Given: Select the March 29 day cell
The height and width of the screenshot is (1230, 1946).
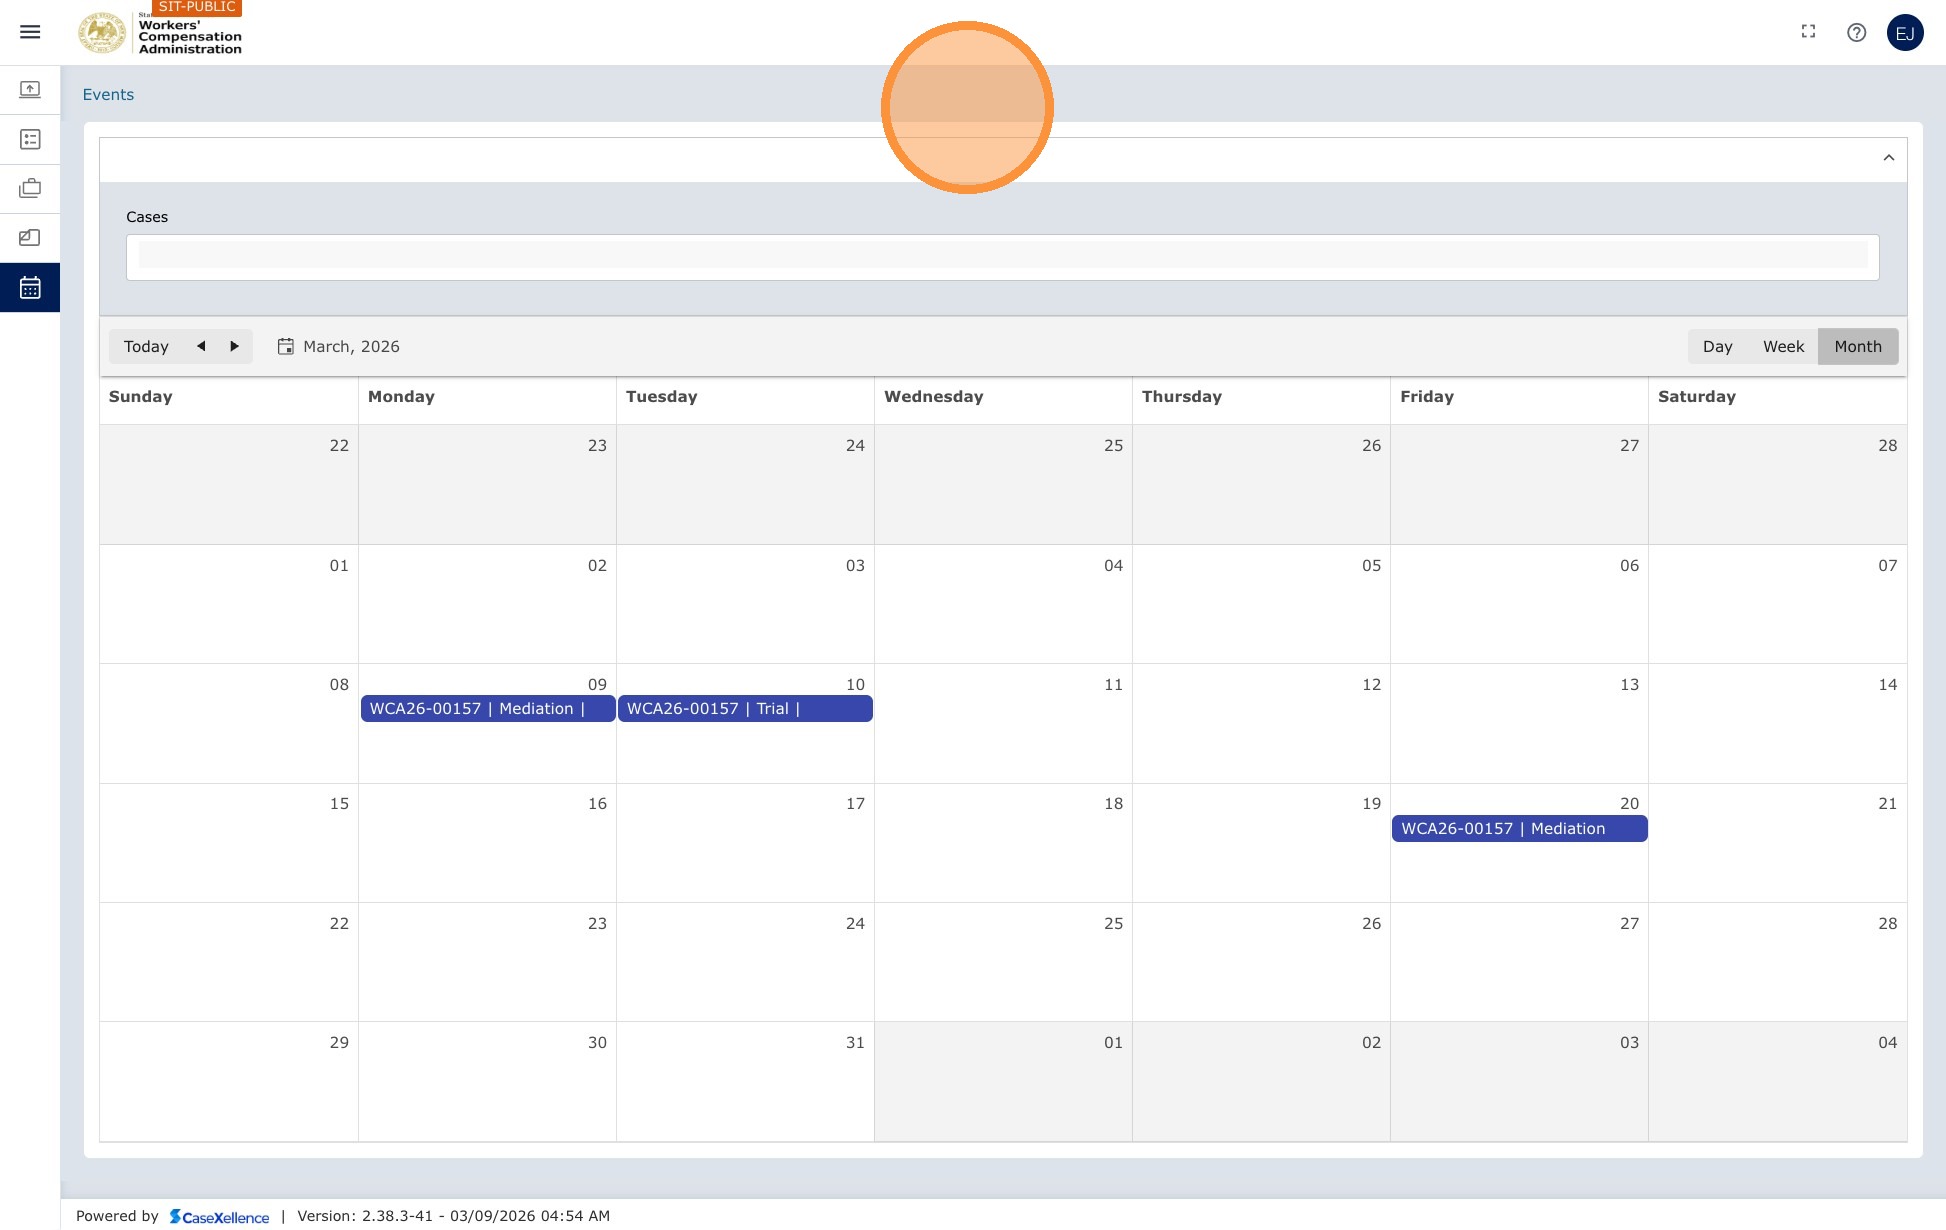Looking at the screenshot, I should 229,1082.
